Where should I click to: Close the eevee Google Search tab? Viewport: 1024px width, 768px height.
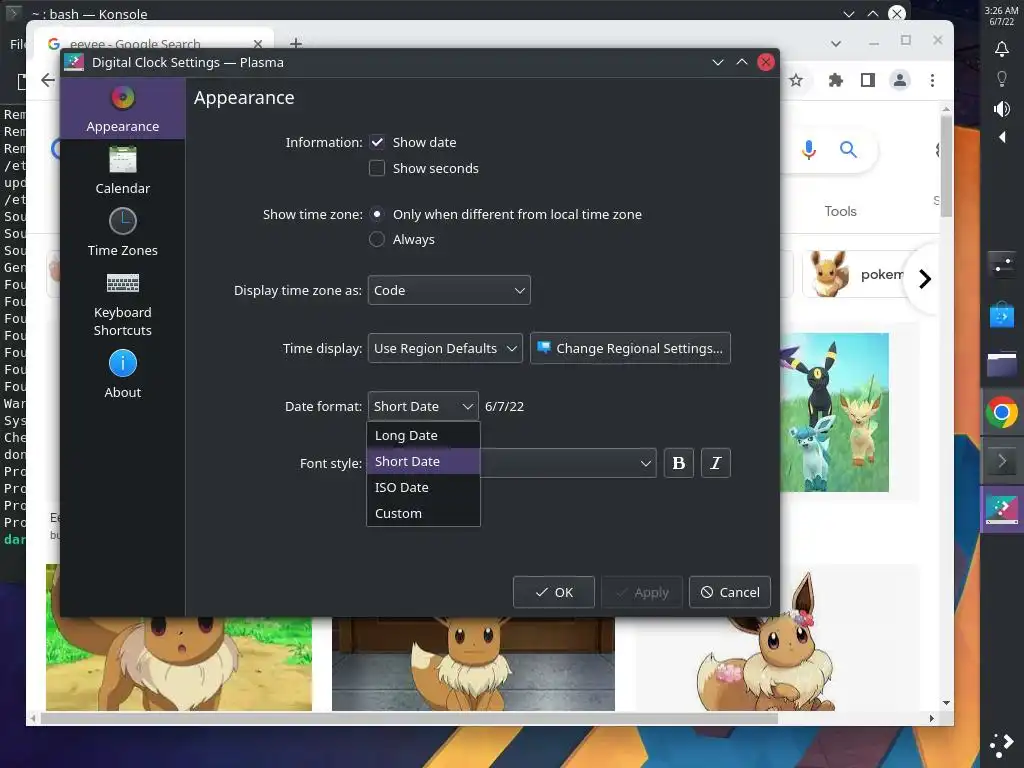point(258,44)
